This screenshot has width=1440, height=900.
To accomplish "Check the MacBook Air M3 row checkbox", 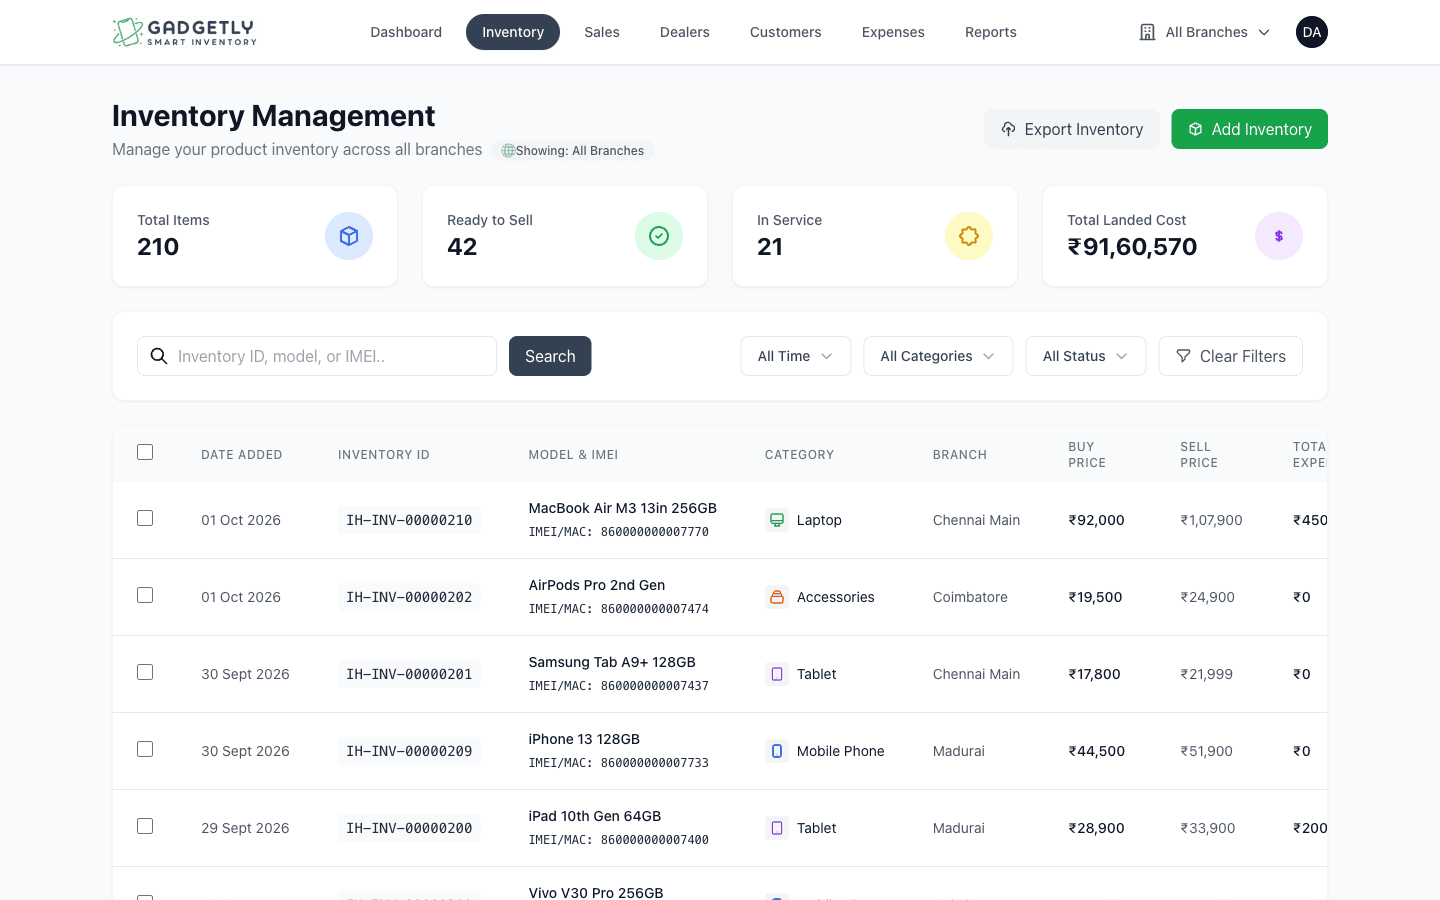I will coord(145,518).
